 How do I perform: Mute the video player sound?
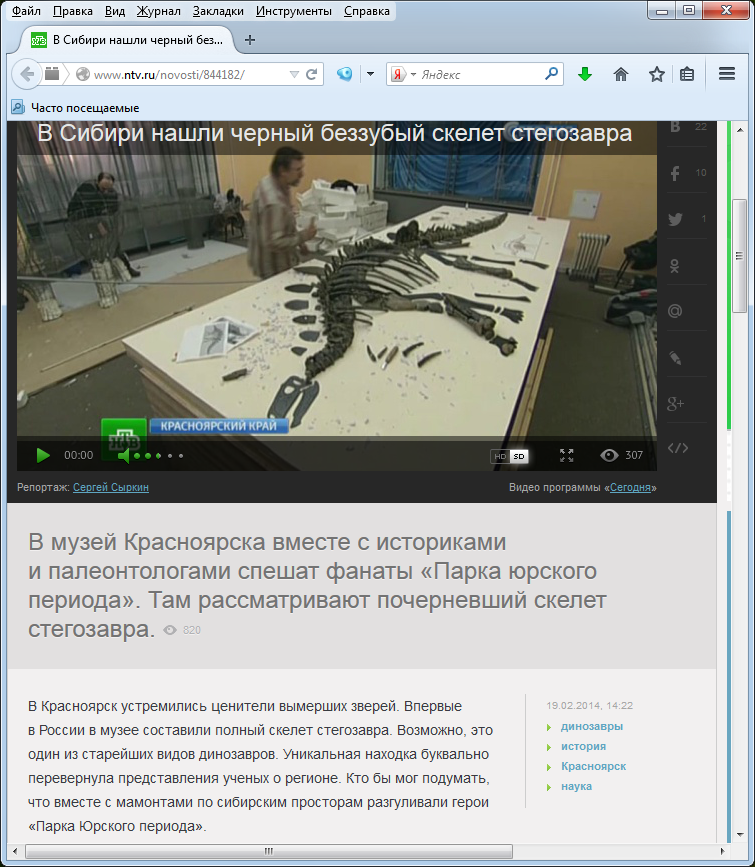124,456
